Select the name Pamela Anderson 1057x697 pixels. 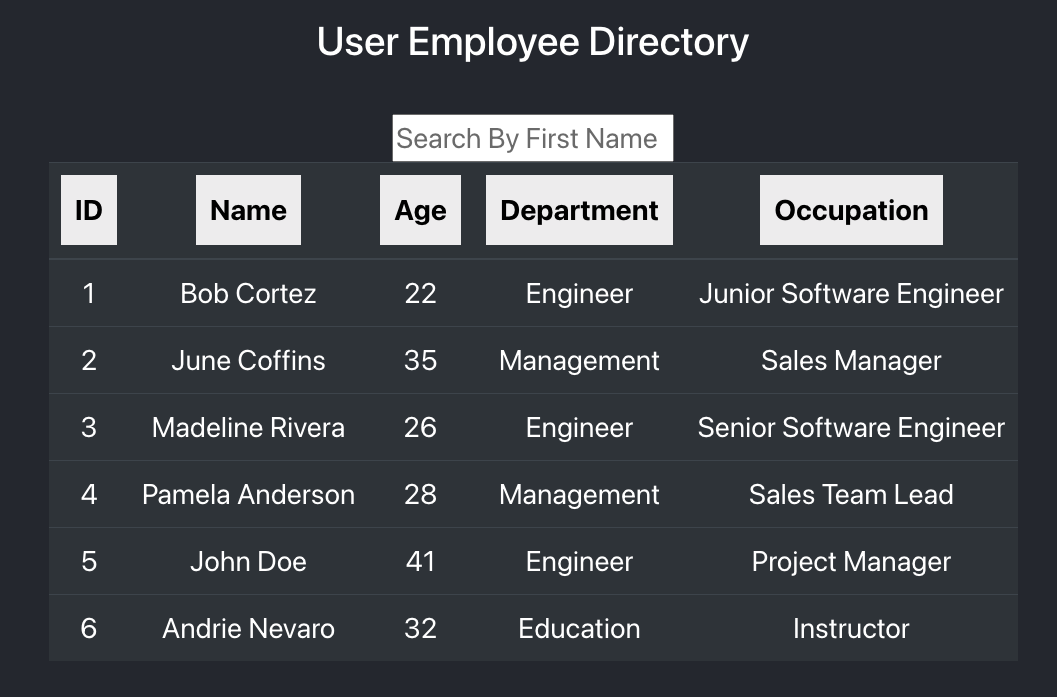248,495
